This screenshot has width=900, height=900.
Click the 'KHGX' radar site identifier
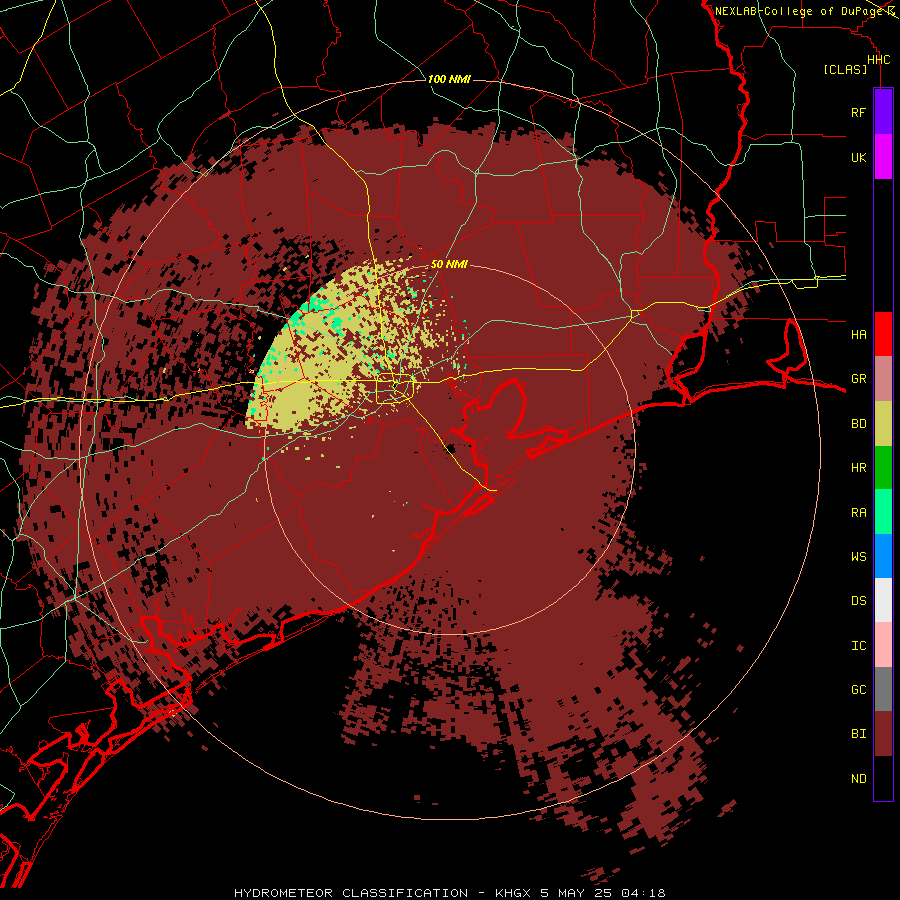coord(514,893)
